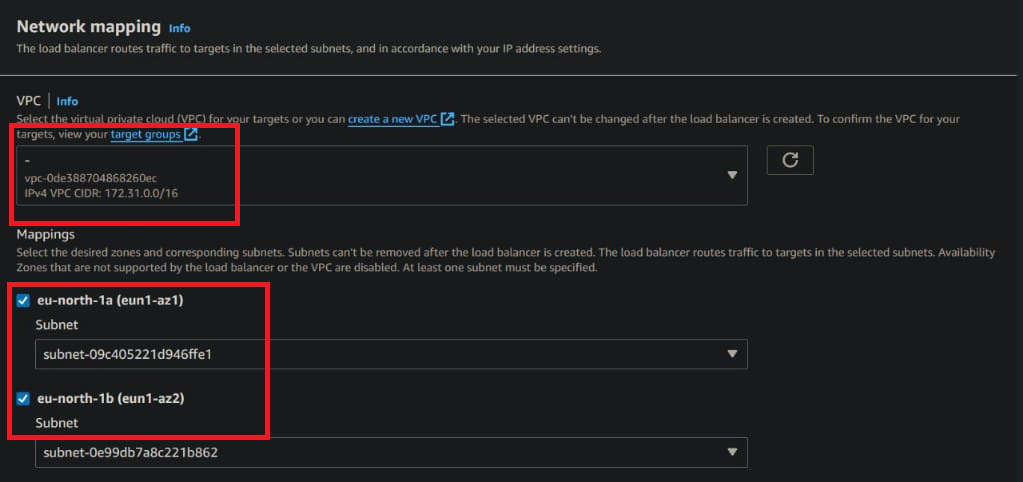Open the "target groups" link
The image size is (1023, 482).
(146, 134)
